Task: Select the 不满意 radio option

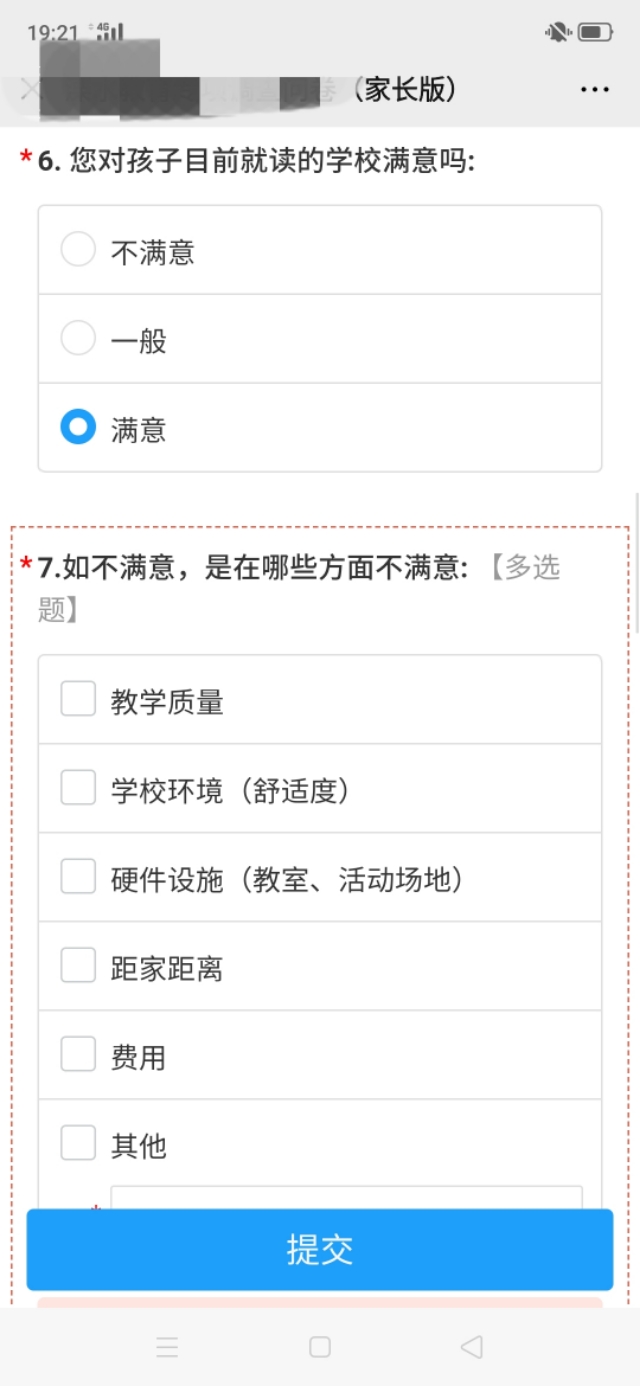Action: click(x=78, y=249)
